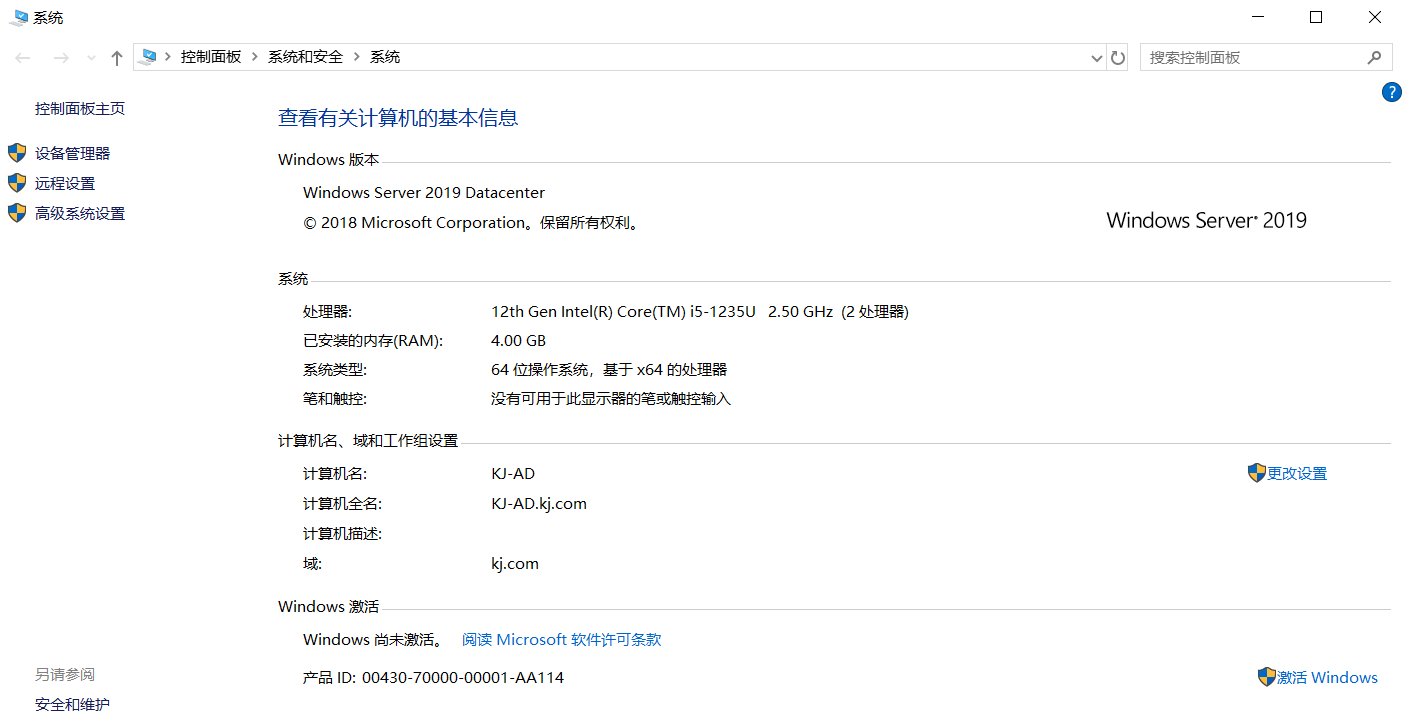Close the 系统 window
1404x718 pixels.
click(1374, 17)
